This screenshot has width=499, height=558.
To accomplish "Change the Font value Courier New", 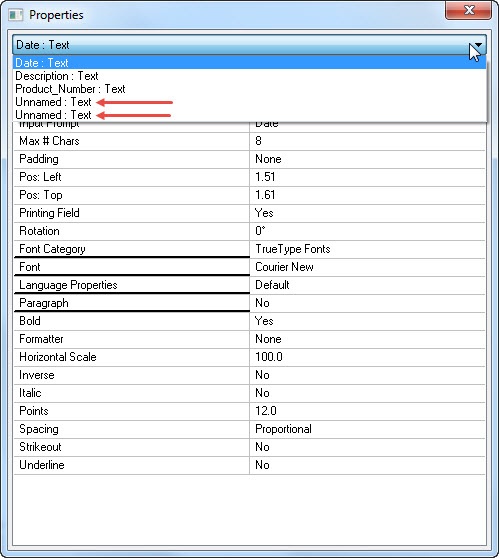I will tap(367, 267).
